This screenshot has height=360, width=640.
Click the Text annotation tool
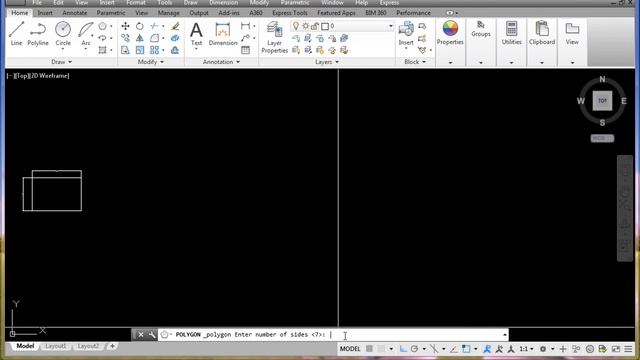(x=196, y=33)
